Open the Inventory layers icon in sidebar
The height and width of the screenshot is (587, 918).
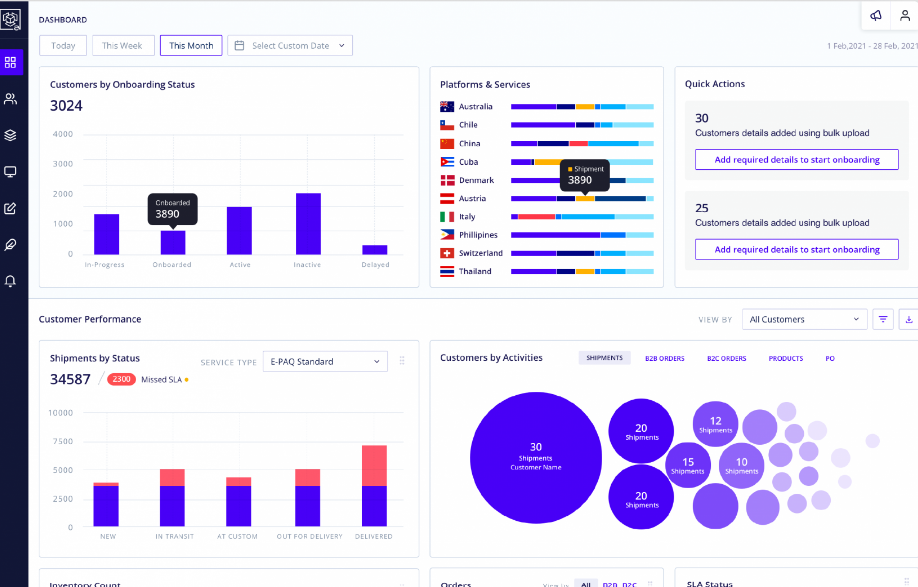[11, 135]
